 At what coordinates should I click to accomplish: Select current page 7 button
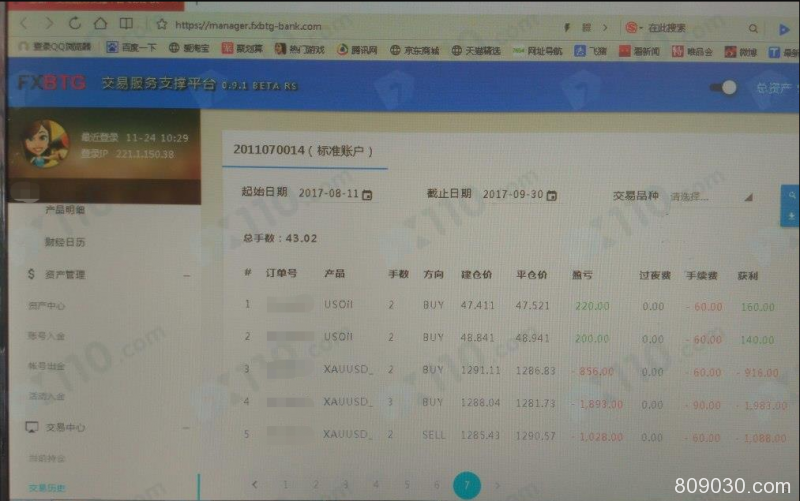467,485
